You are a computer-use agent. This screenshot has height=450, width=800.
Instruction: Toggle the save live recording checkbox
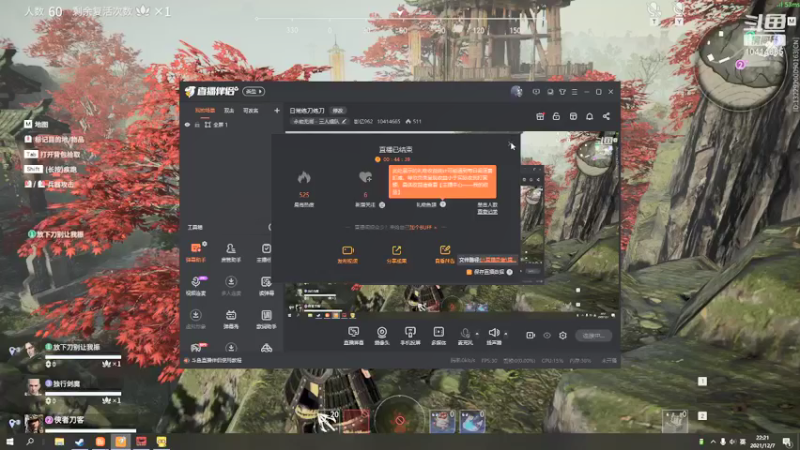pyautogui.click(x=469, y=272)
